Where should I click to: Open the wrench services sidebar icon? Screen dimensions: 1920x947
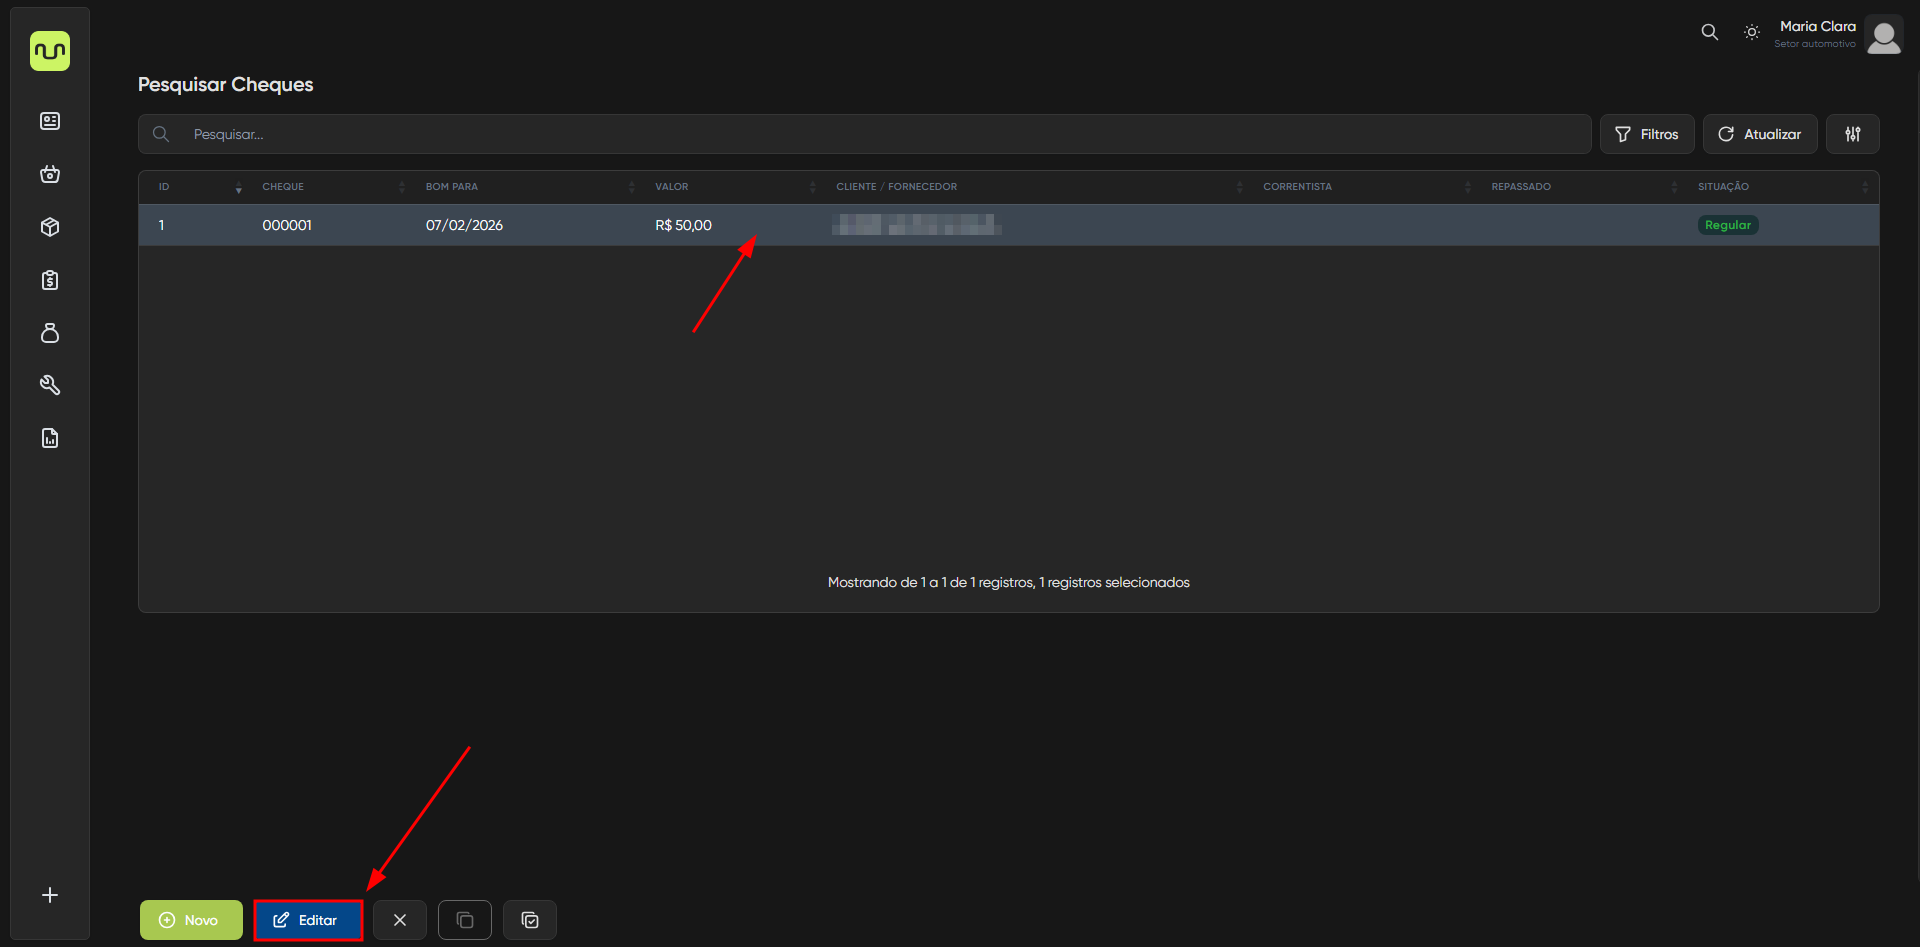pos(50,385)
